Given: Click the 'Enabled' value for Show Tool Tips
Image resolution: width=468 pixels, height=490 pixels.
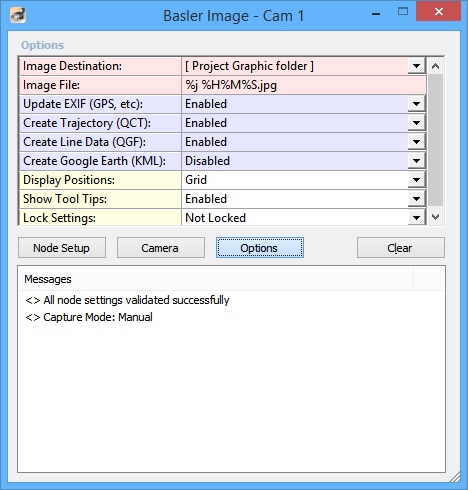Looking at the screenshot, I should click(206, 199).
